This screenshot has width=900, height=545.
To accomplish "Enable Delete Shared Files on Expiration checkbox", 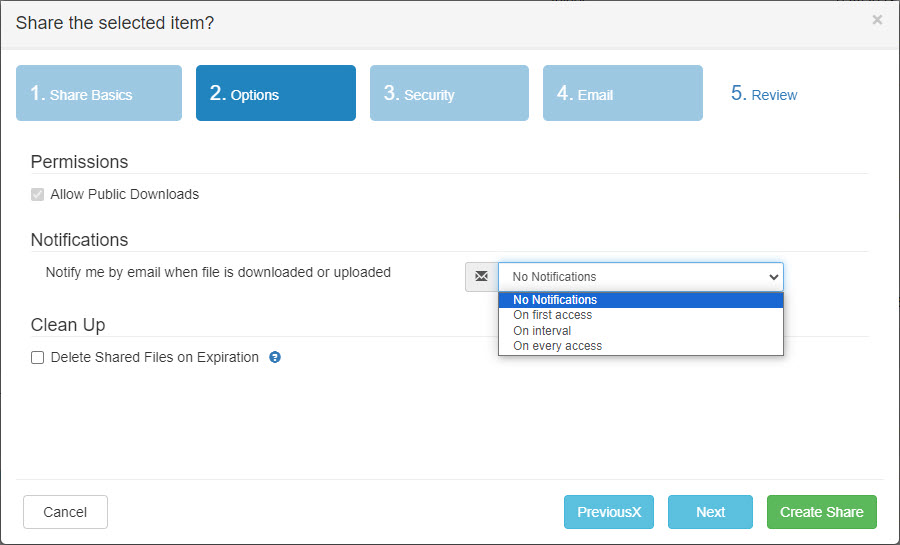I will [37, 357].
